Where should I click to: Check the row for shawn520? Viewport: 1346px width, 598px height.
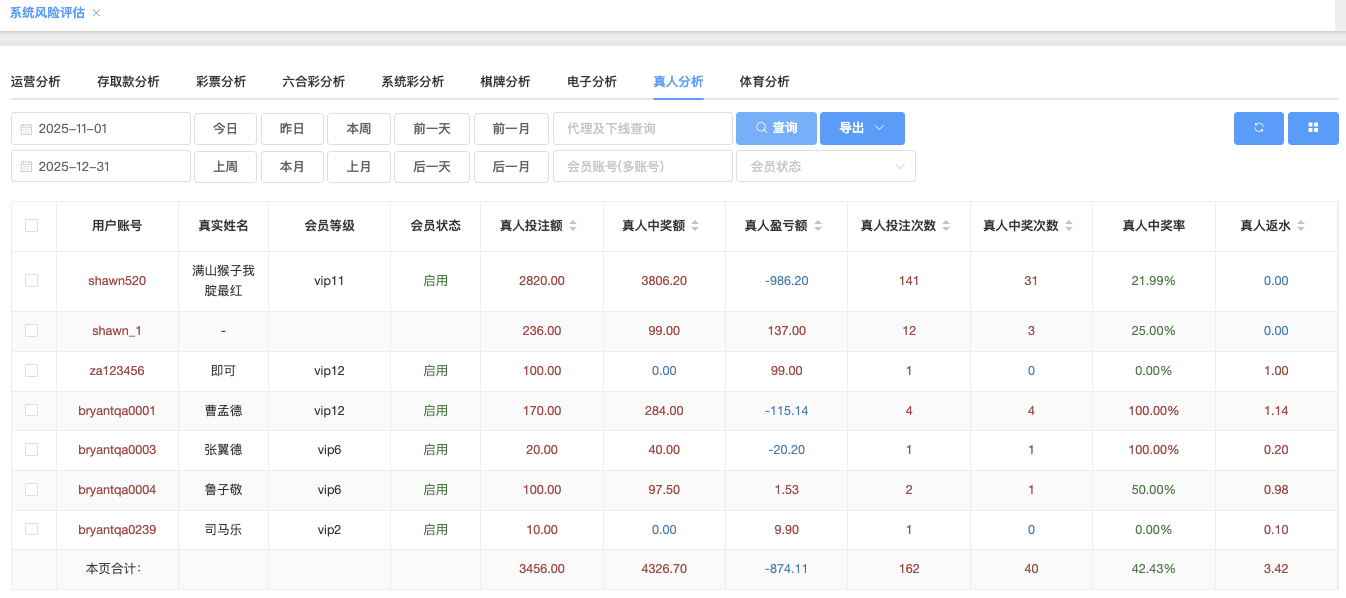coord(32,281)
